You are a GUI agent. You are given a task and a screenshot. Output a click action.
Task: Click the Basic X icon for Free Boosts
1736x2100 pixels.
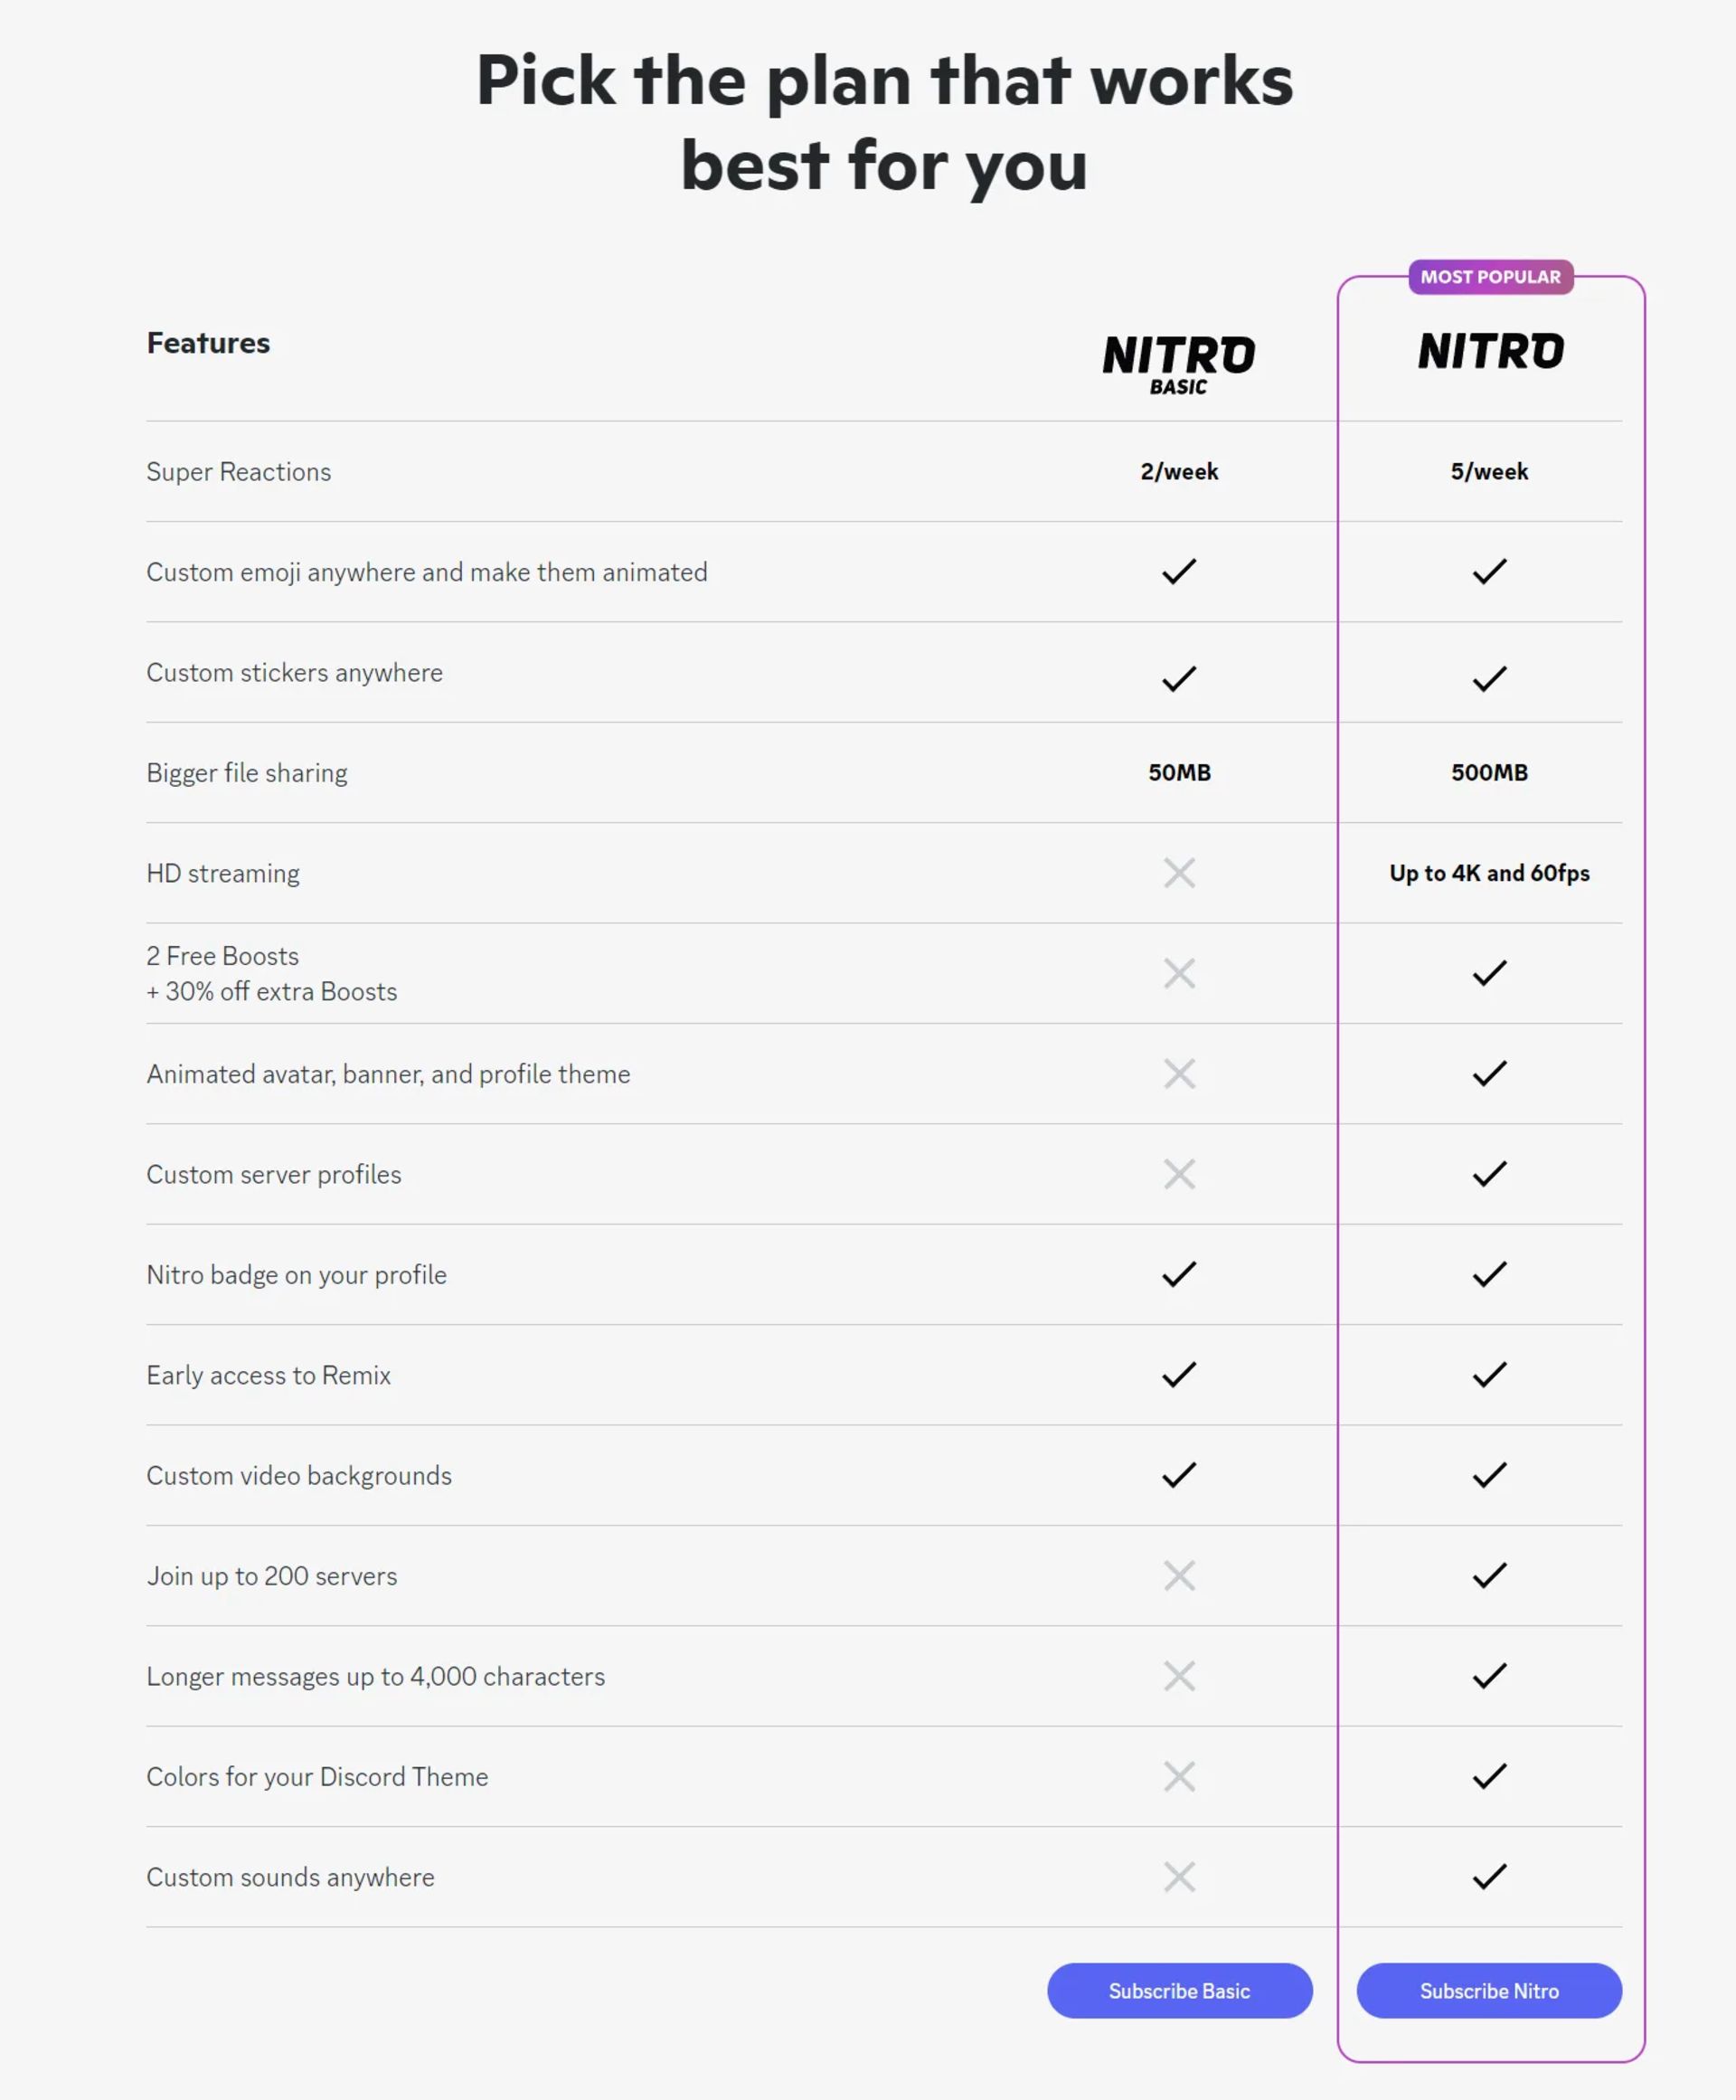click(1179, 973)
